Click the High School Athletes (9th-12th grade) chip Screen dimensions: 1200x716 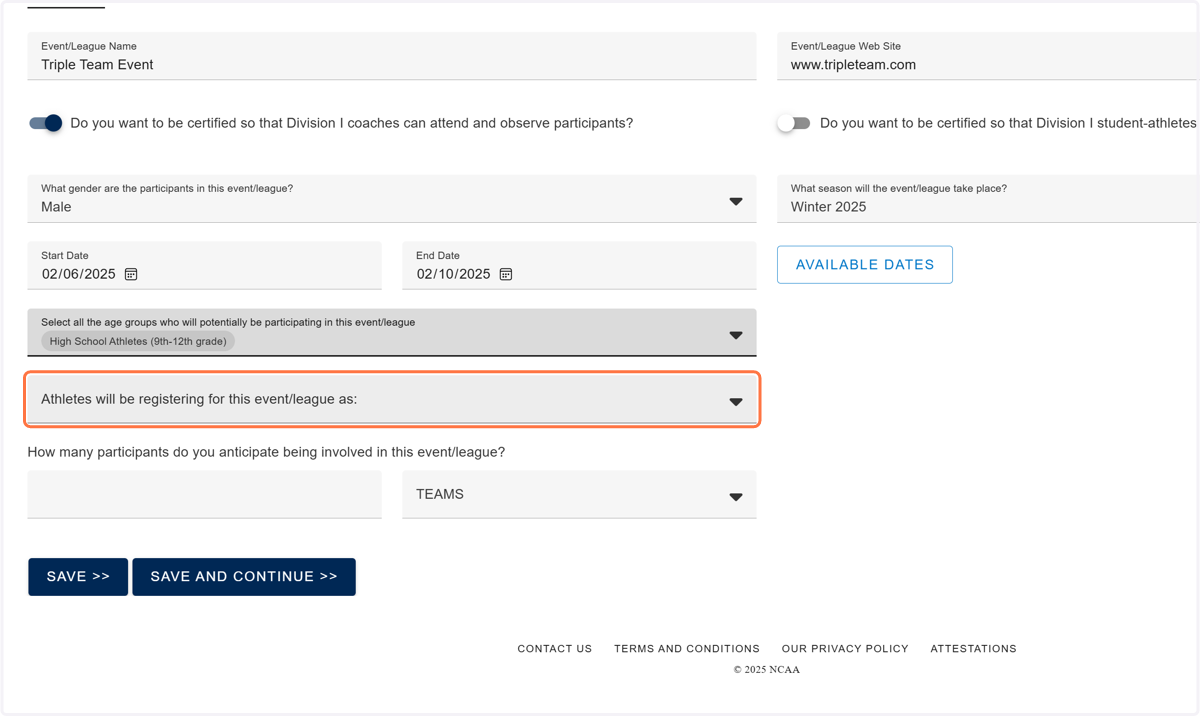coord(138,341)
